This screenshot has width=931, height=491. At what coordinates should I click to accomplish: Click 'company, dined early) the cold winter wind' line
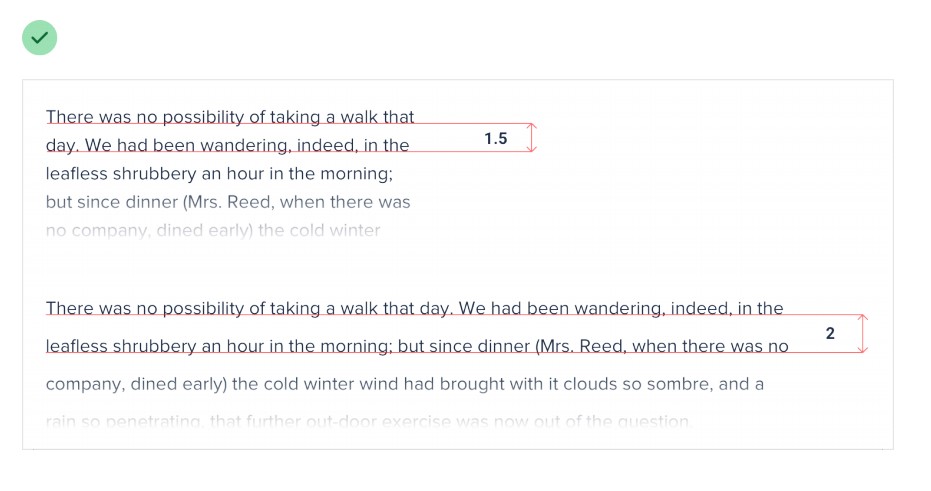[404, 384]
